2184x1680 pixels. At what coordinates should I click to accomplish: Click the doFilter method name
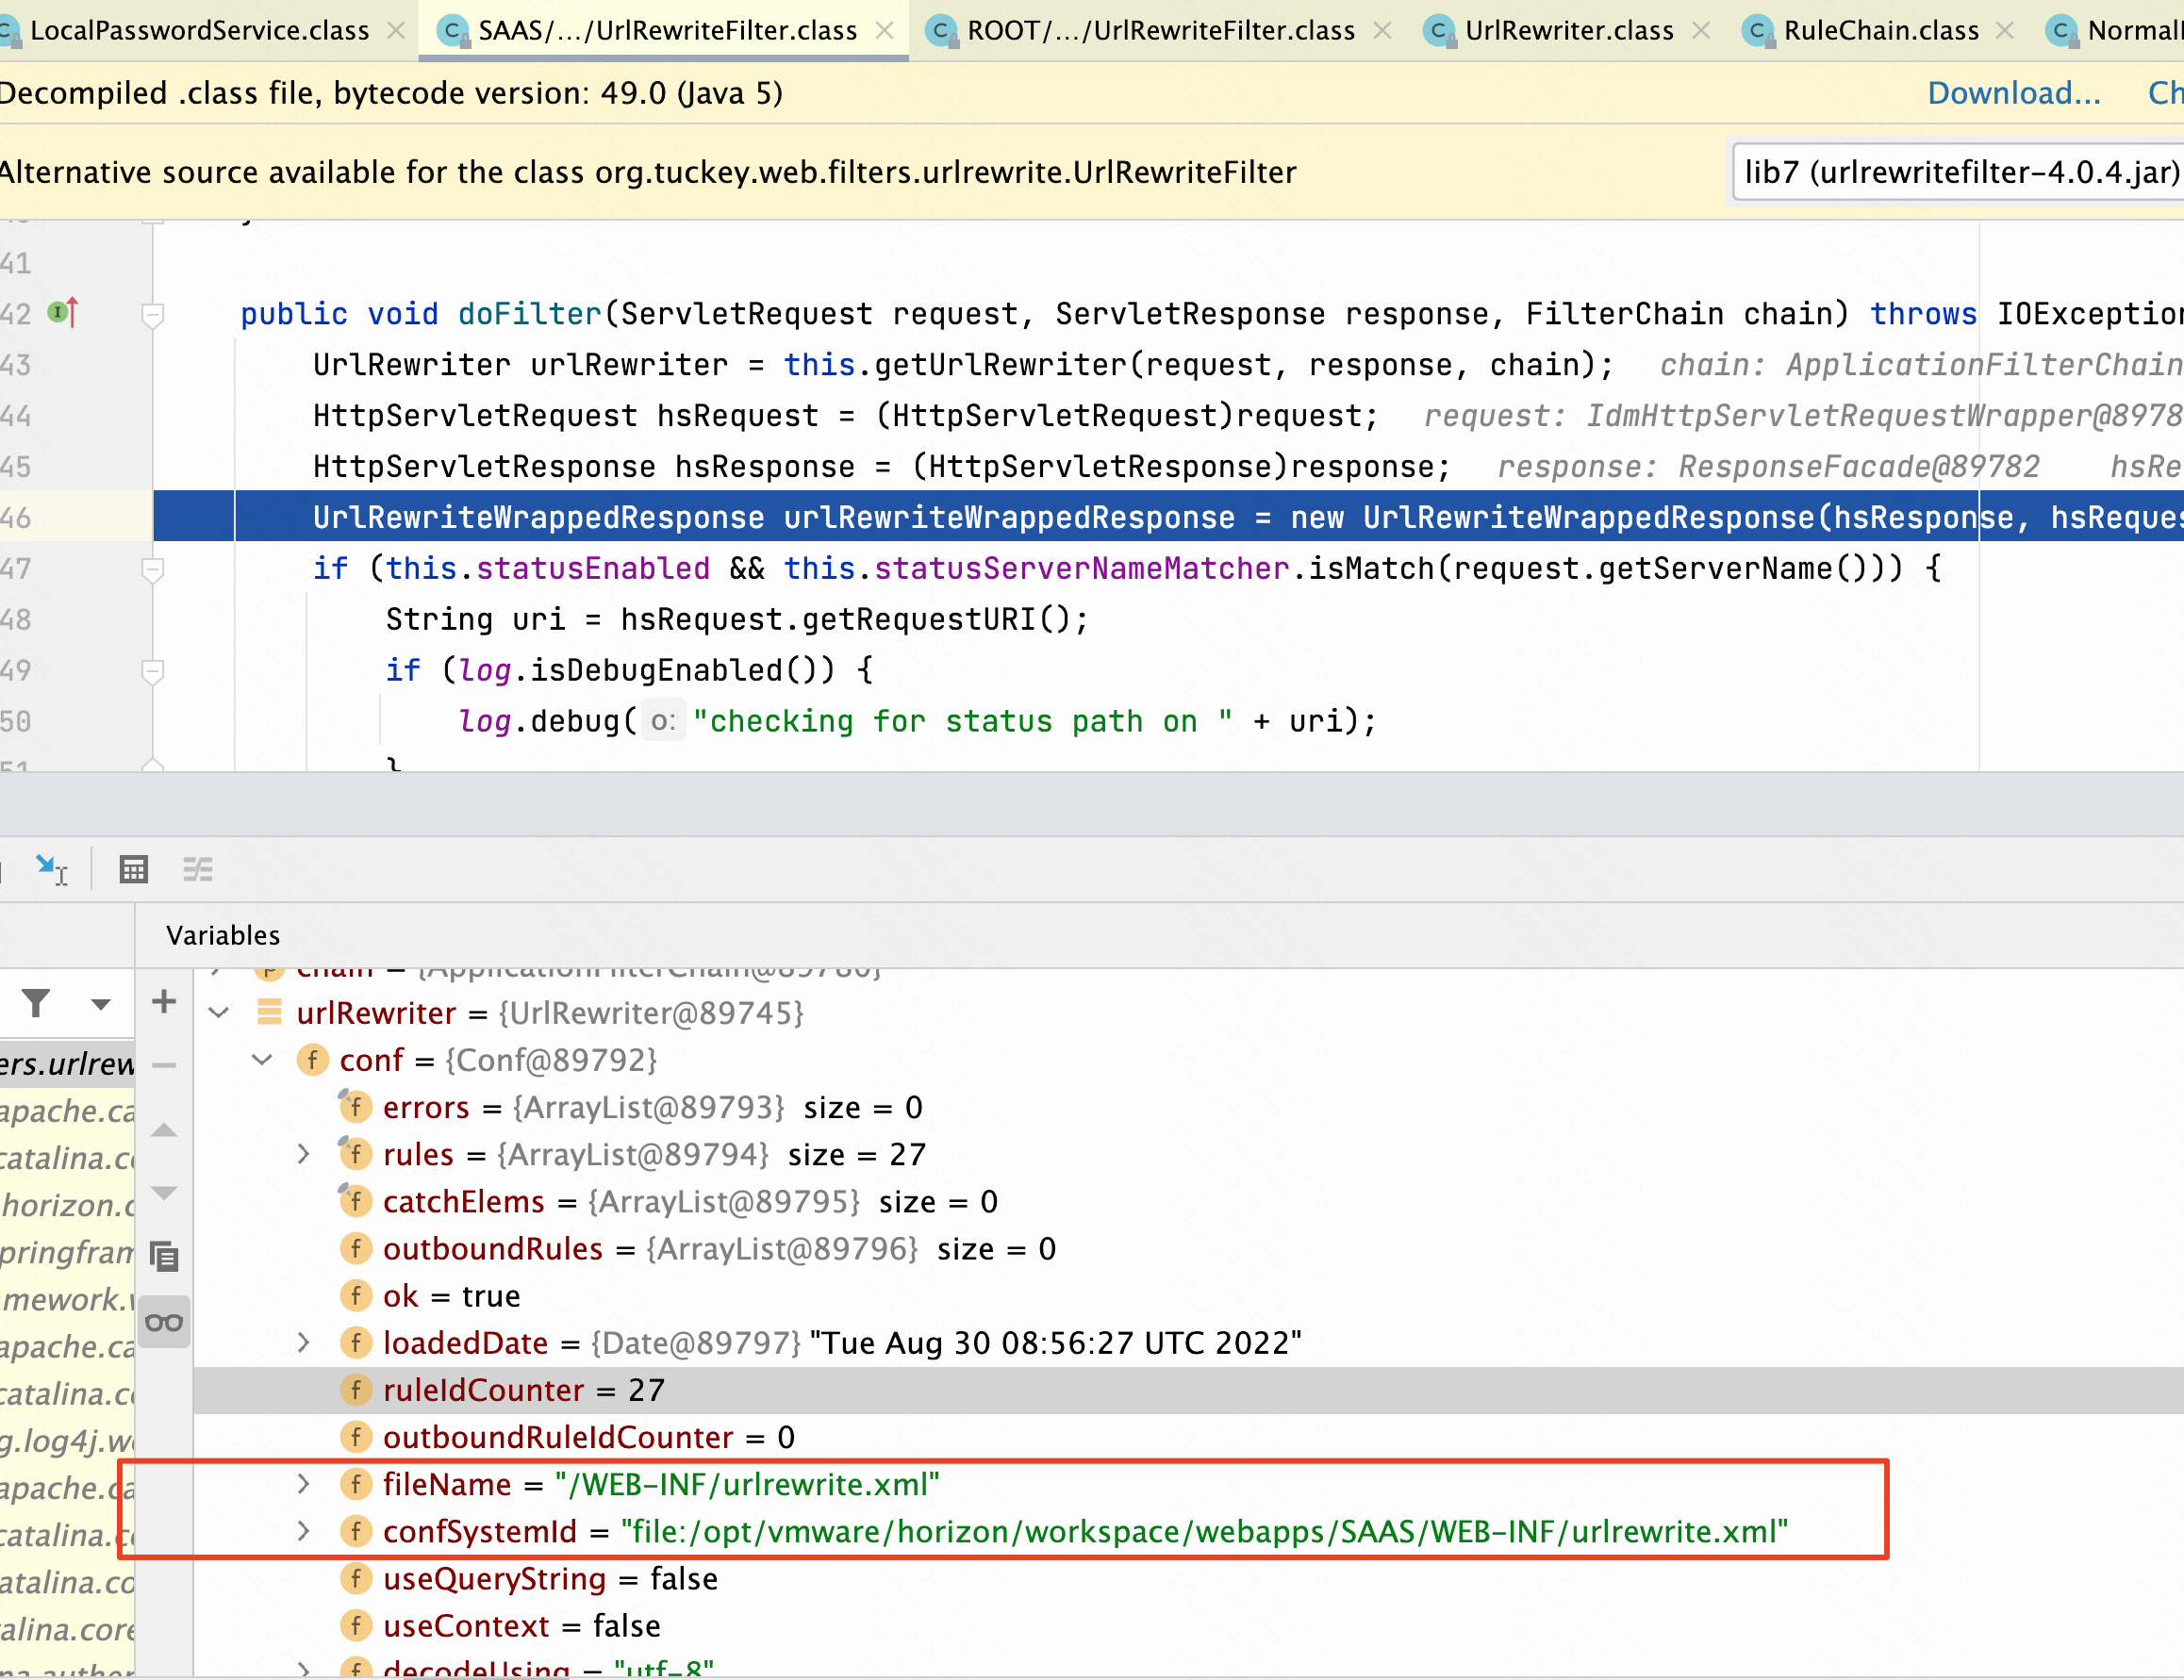(x=529, y=314)
